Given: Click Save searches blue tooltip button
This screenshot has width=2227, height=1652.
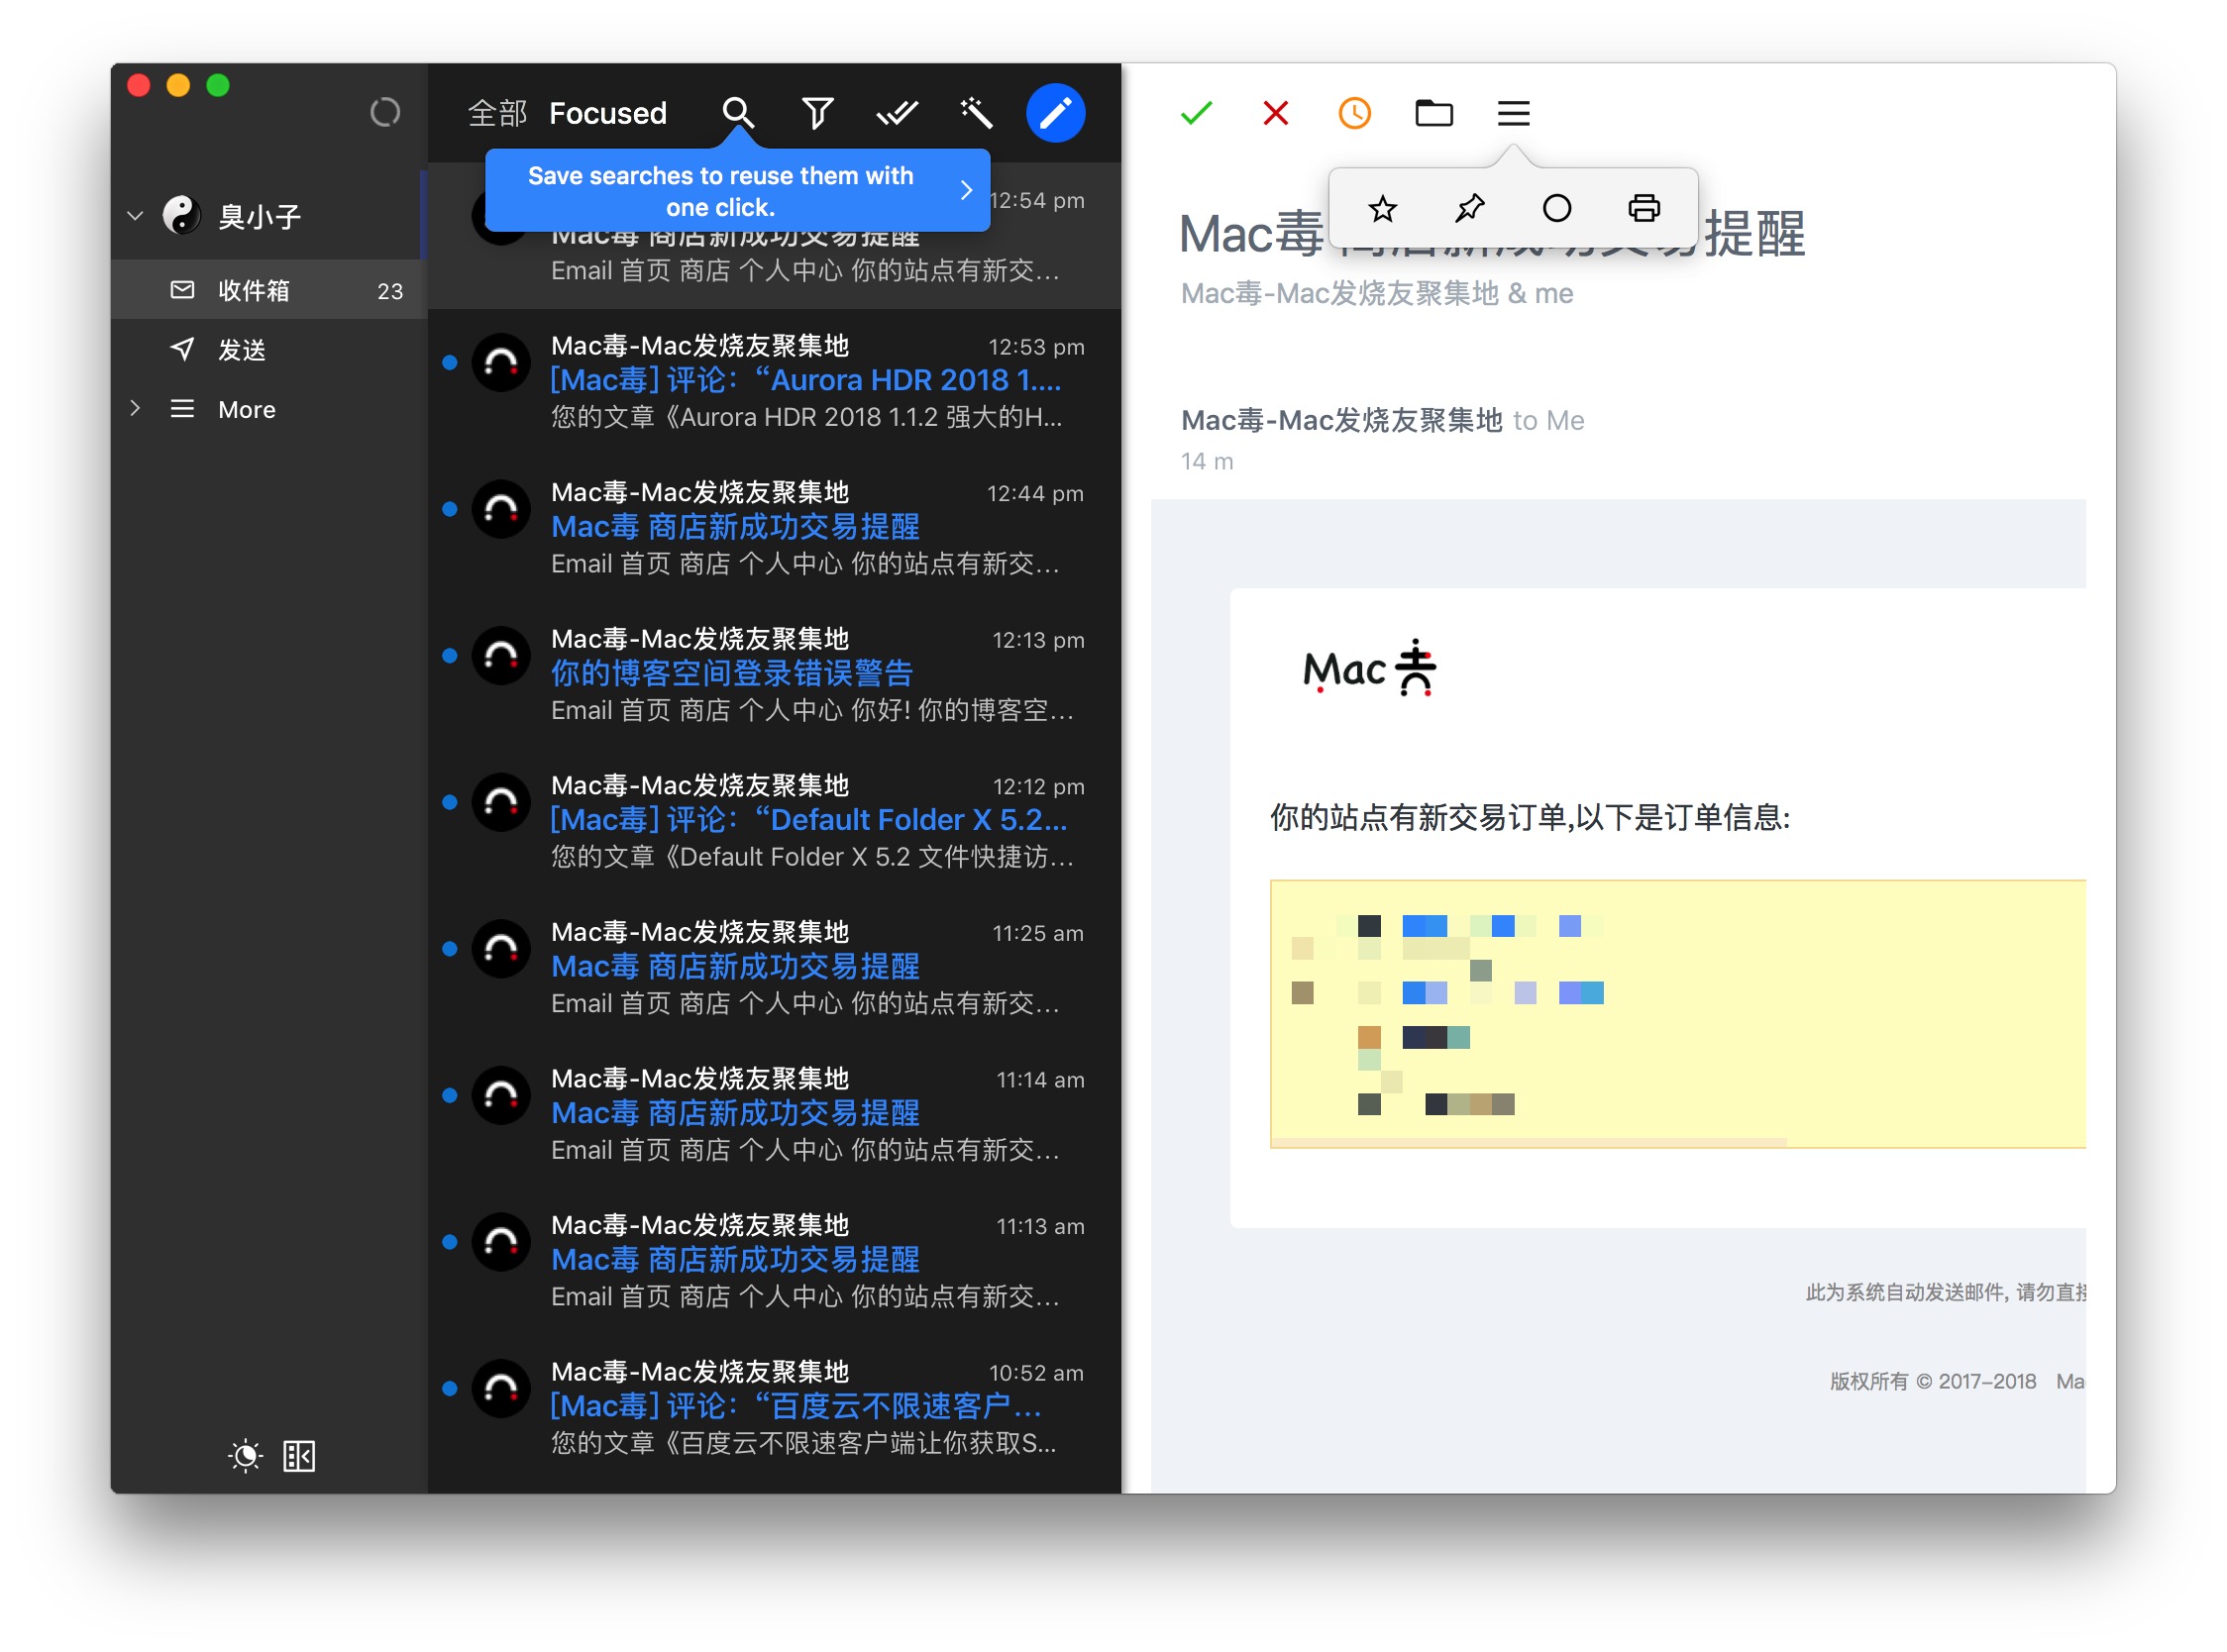Looking at the screenshot, I should 967,191.
